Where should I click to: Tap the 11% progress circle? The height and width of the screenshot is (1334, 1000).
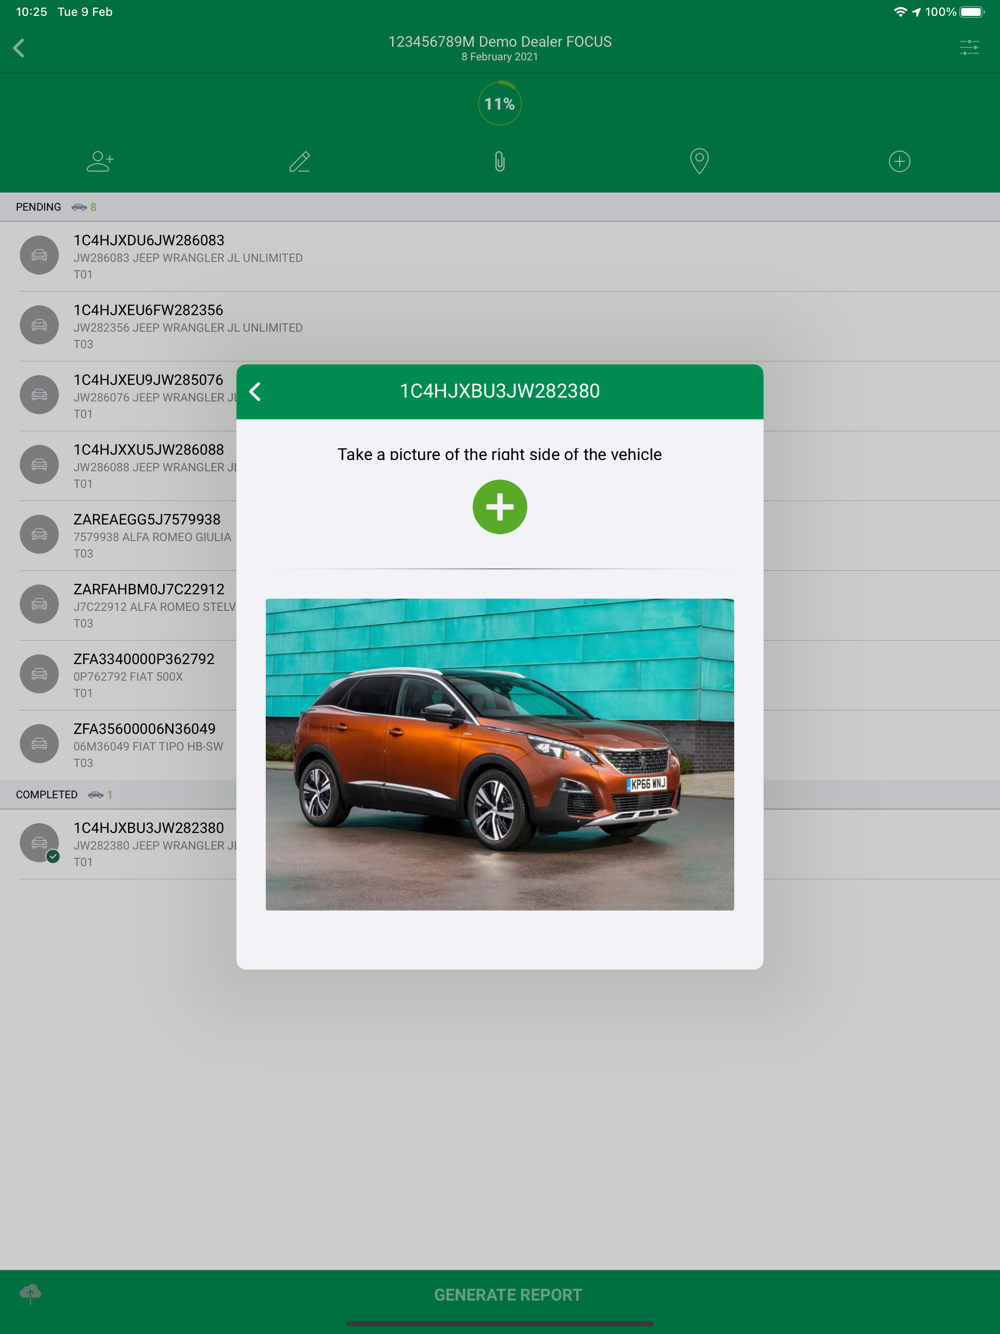500,104
